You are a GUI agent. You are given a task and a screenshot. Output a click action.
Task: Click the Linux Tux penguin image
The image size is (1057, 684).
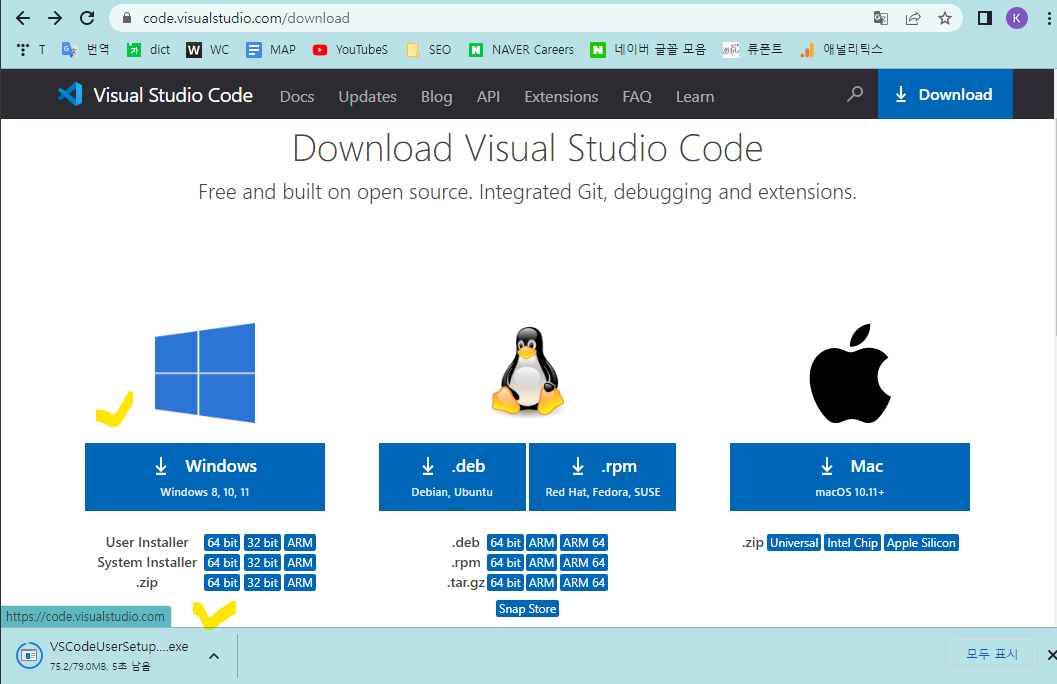tap(528, 371)
